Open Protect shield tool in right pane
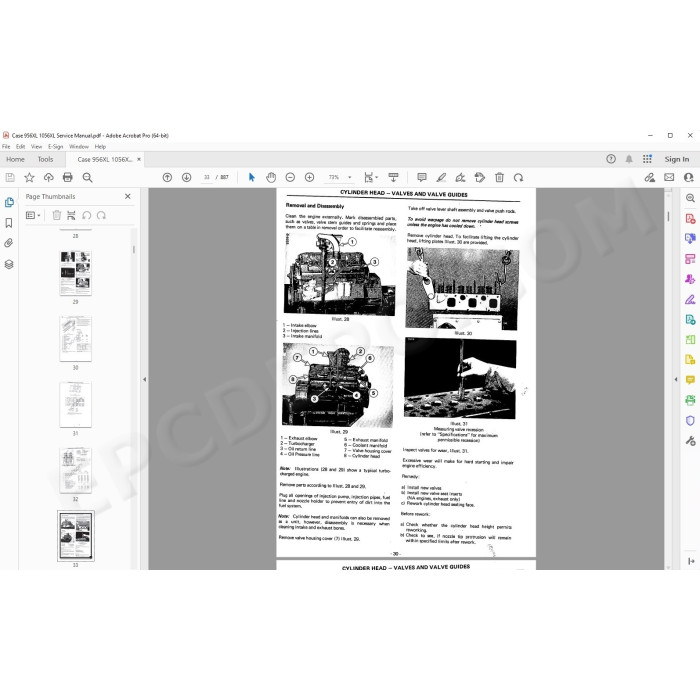The width and height of the screenshot is (700, 700). pos(691,421)
